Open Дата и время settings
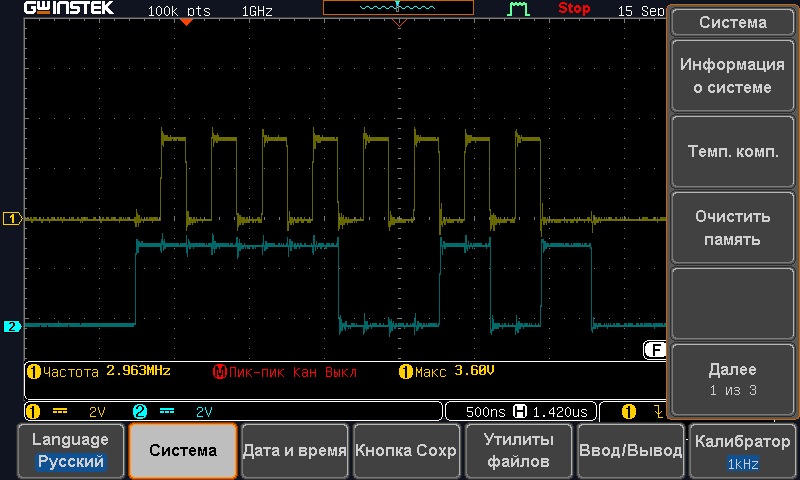800x480 pixels. tap(294, 451)
